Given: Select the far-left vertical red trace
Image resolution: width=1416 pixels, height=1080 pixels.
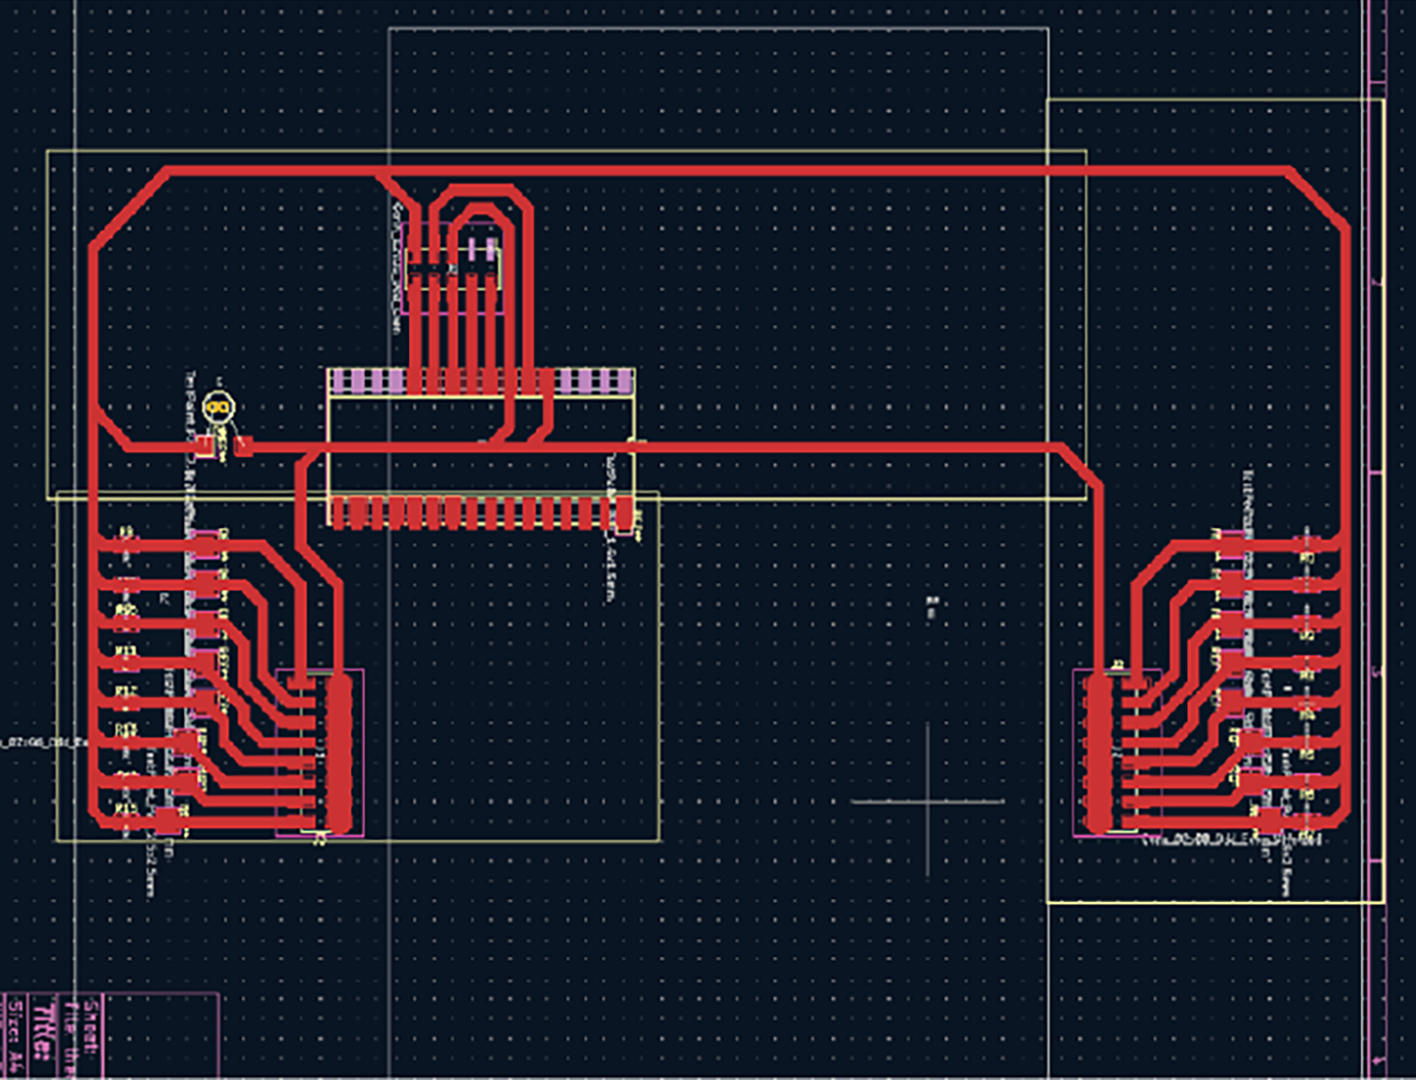Looking at the screenshot, I should pyautogui.click(x=95, y=530).
